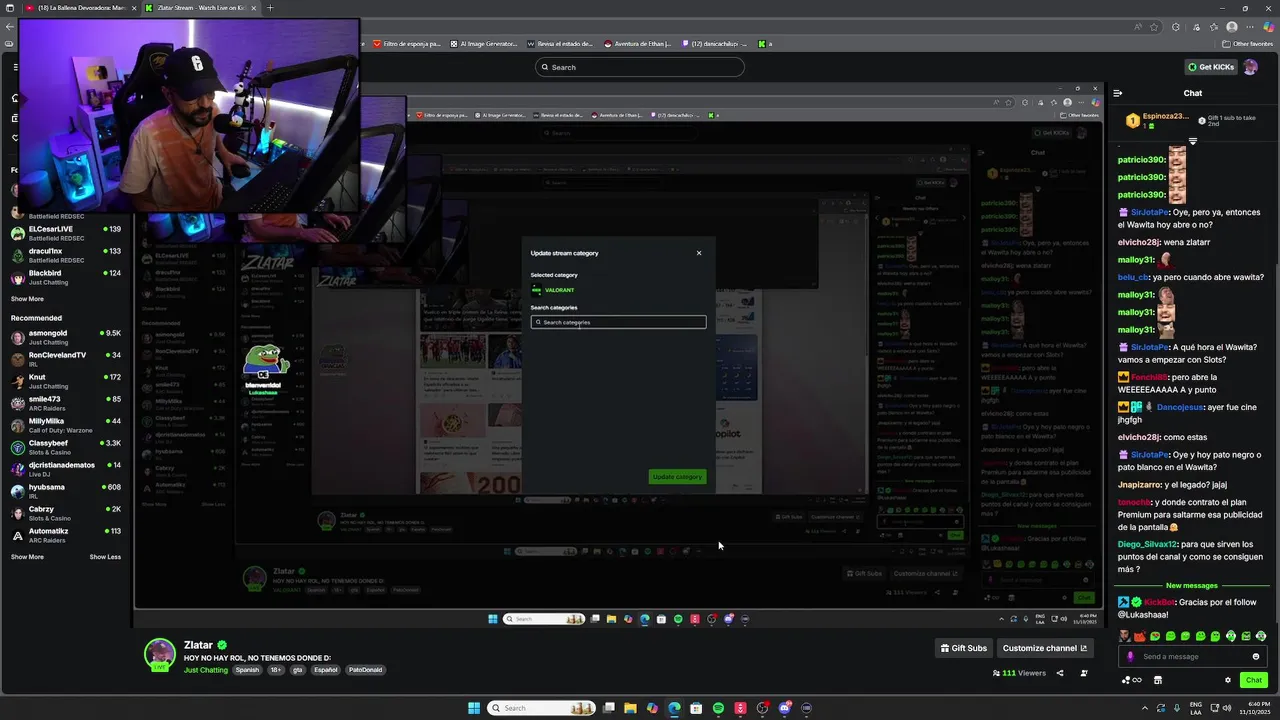The height and width of the screenshot is (720, 1280).
Task: Open AI Image Generator bookmark
Action: [484, 44]
